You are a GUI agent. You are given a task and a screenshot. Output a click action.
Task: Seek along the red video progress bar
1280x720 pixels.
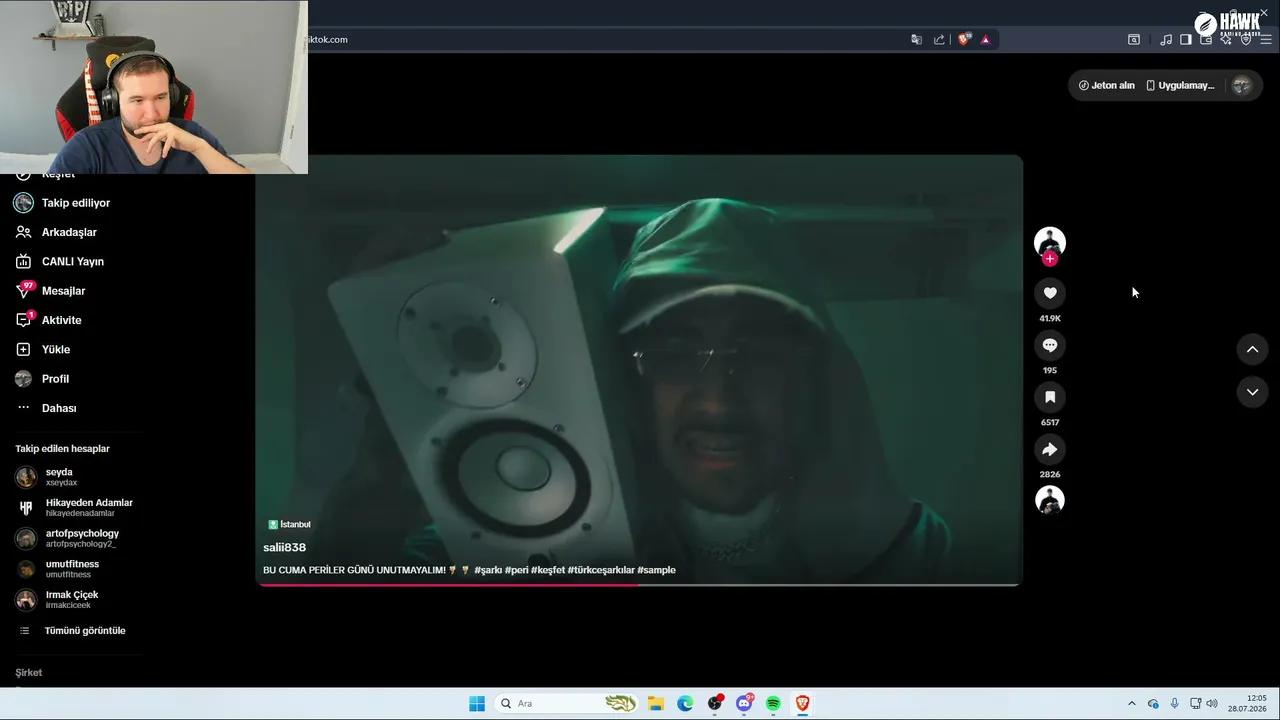click(x=639, y=584)
